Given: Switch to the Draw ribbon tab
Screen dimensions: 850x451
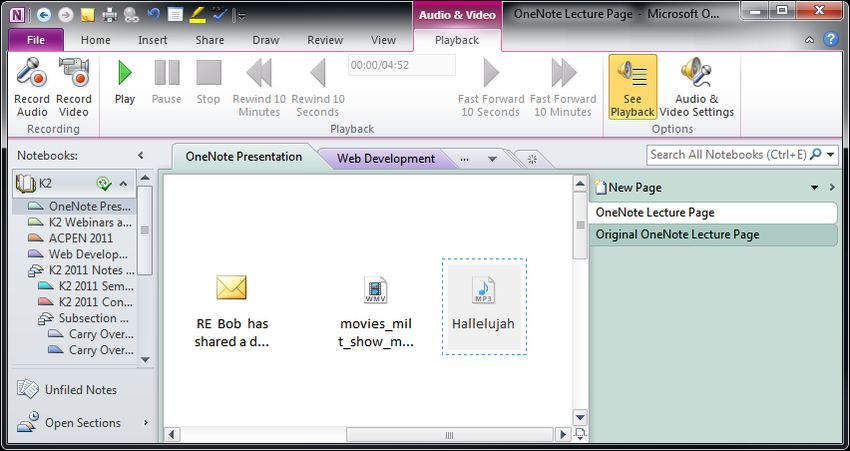Looking at the screenshot, I should coord(266,40).
